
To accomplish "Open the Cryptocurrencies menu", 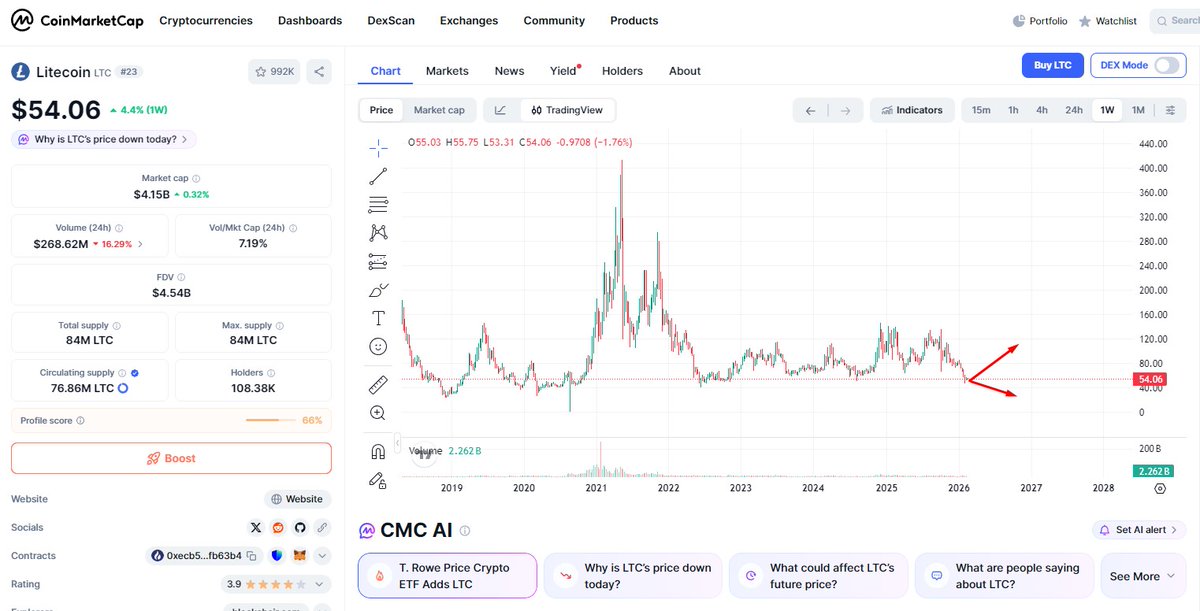I will (206, 20).
